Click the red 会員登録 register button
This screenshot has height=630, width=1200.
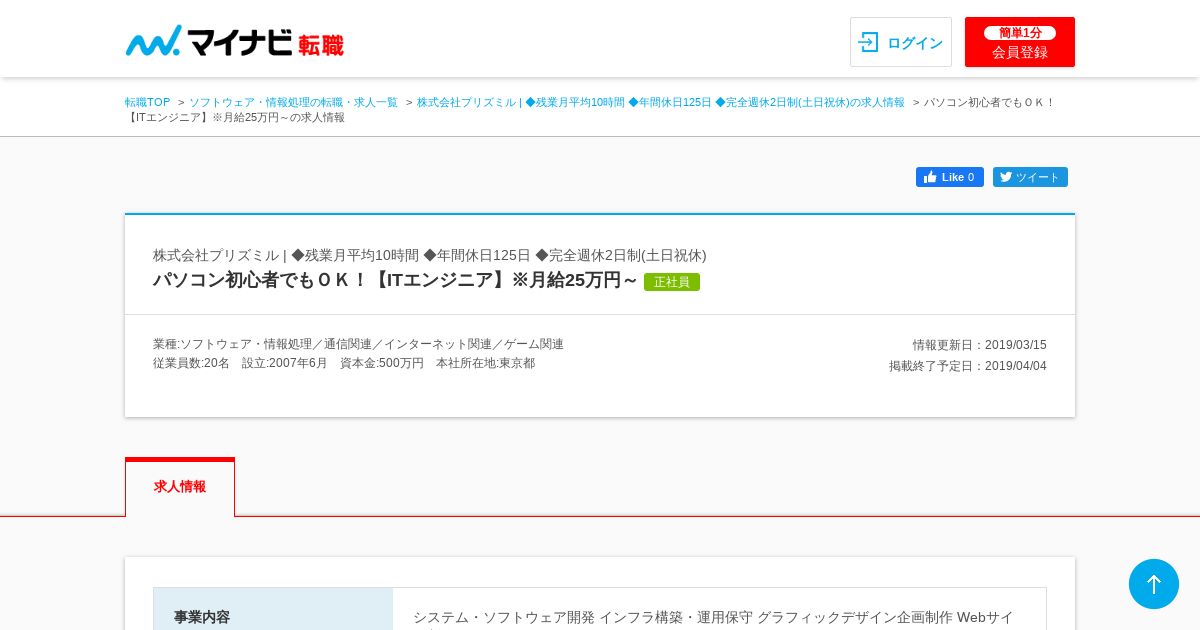(1020, 42)
